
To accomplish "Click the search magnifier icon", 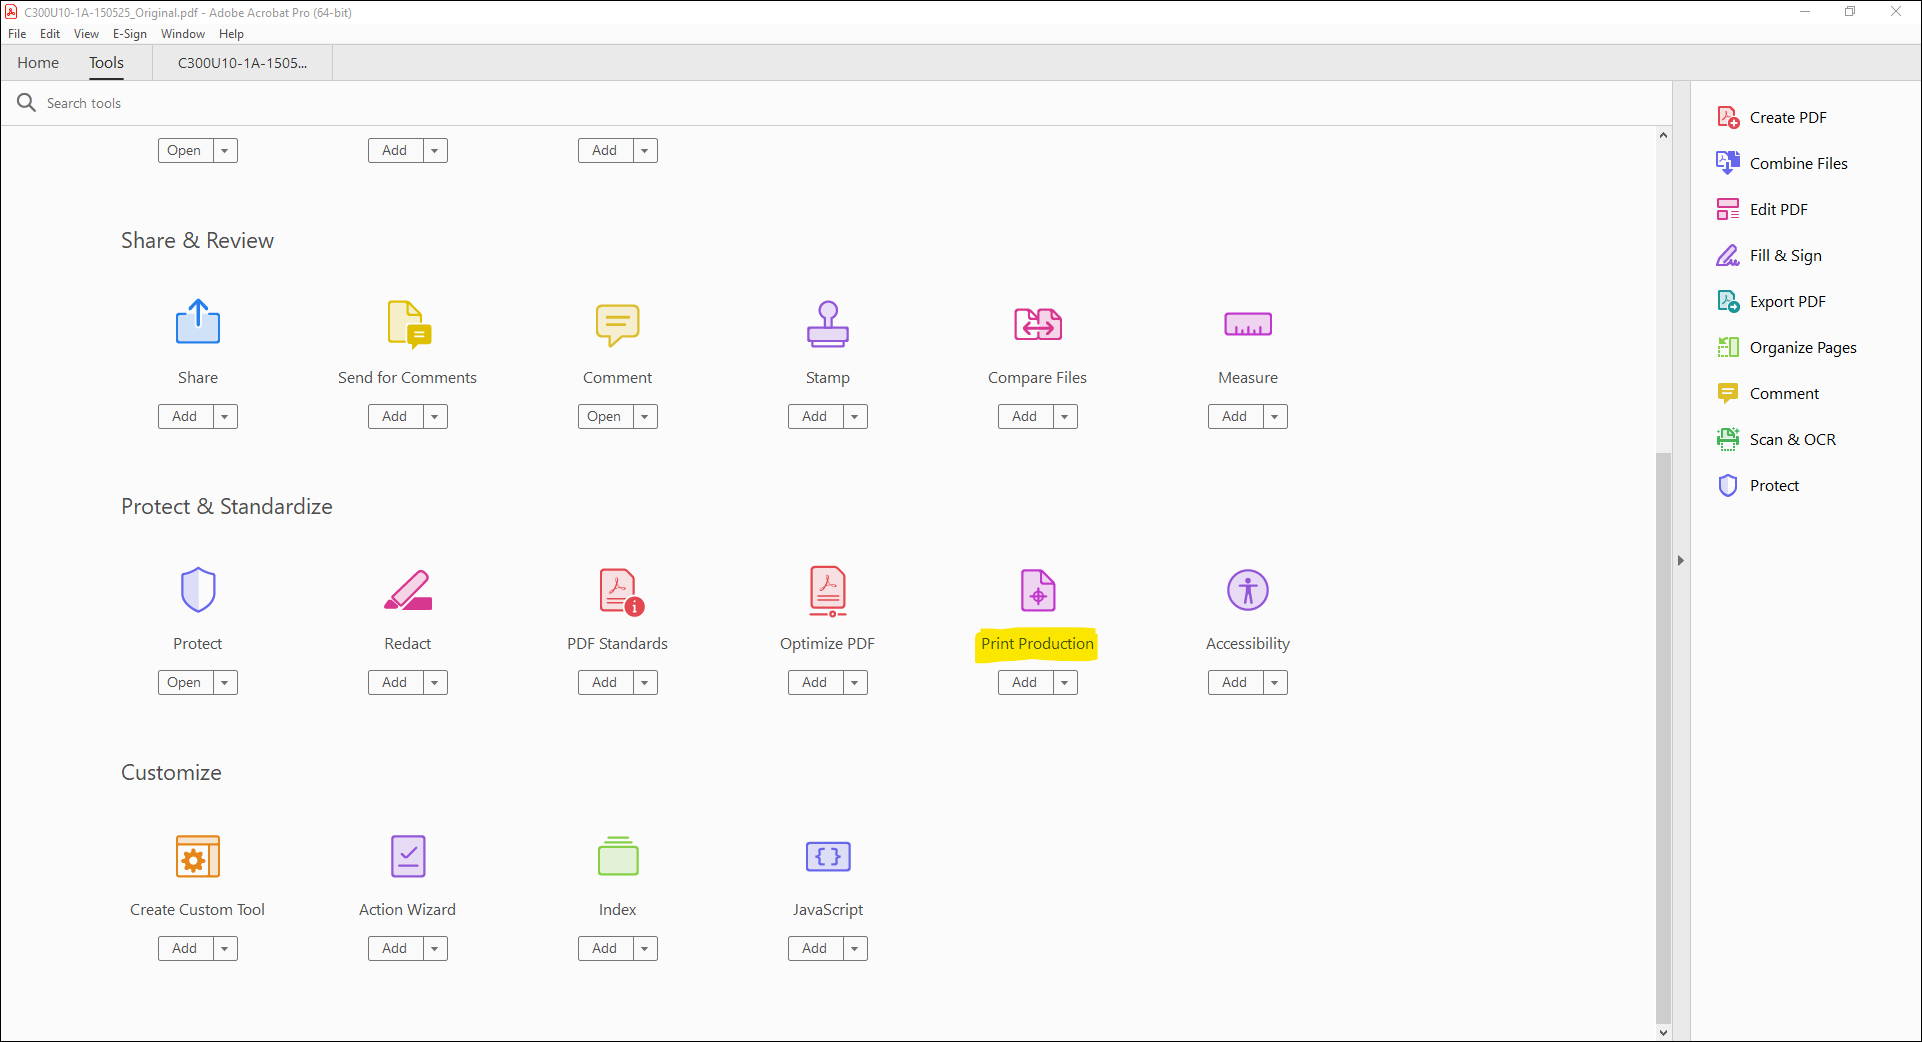I will coord(26,103).
